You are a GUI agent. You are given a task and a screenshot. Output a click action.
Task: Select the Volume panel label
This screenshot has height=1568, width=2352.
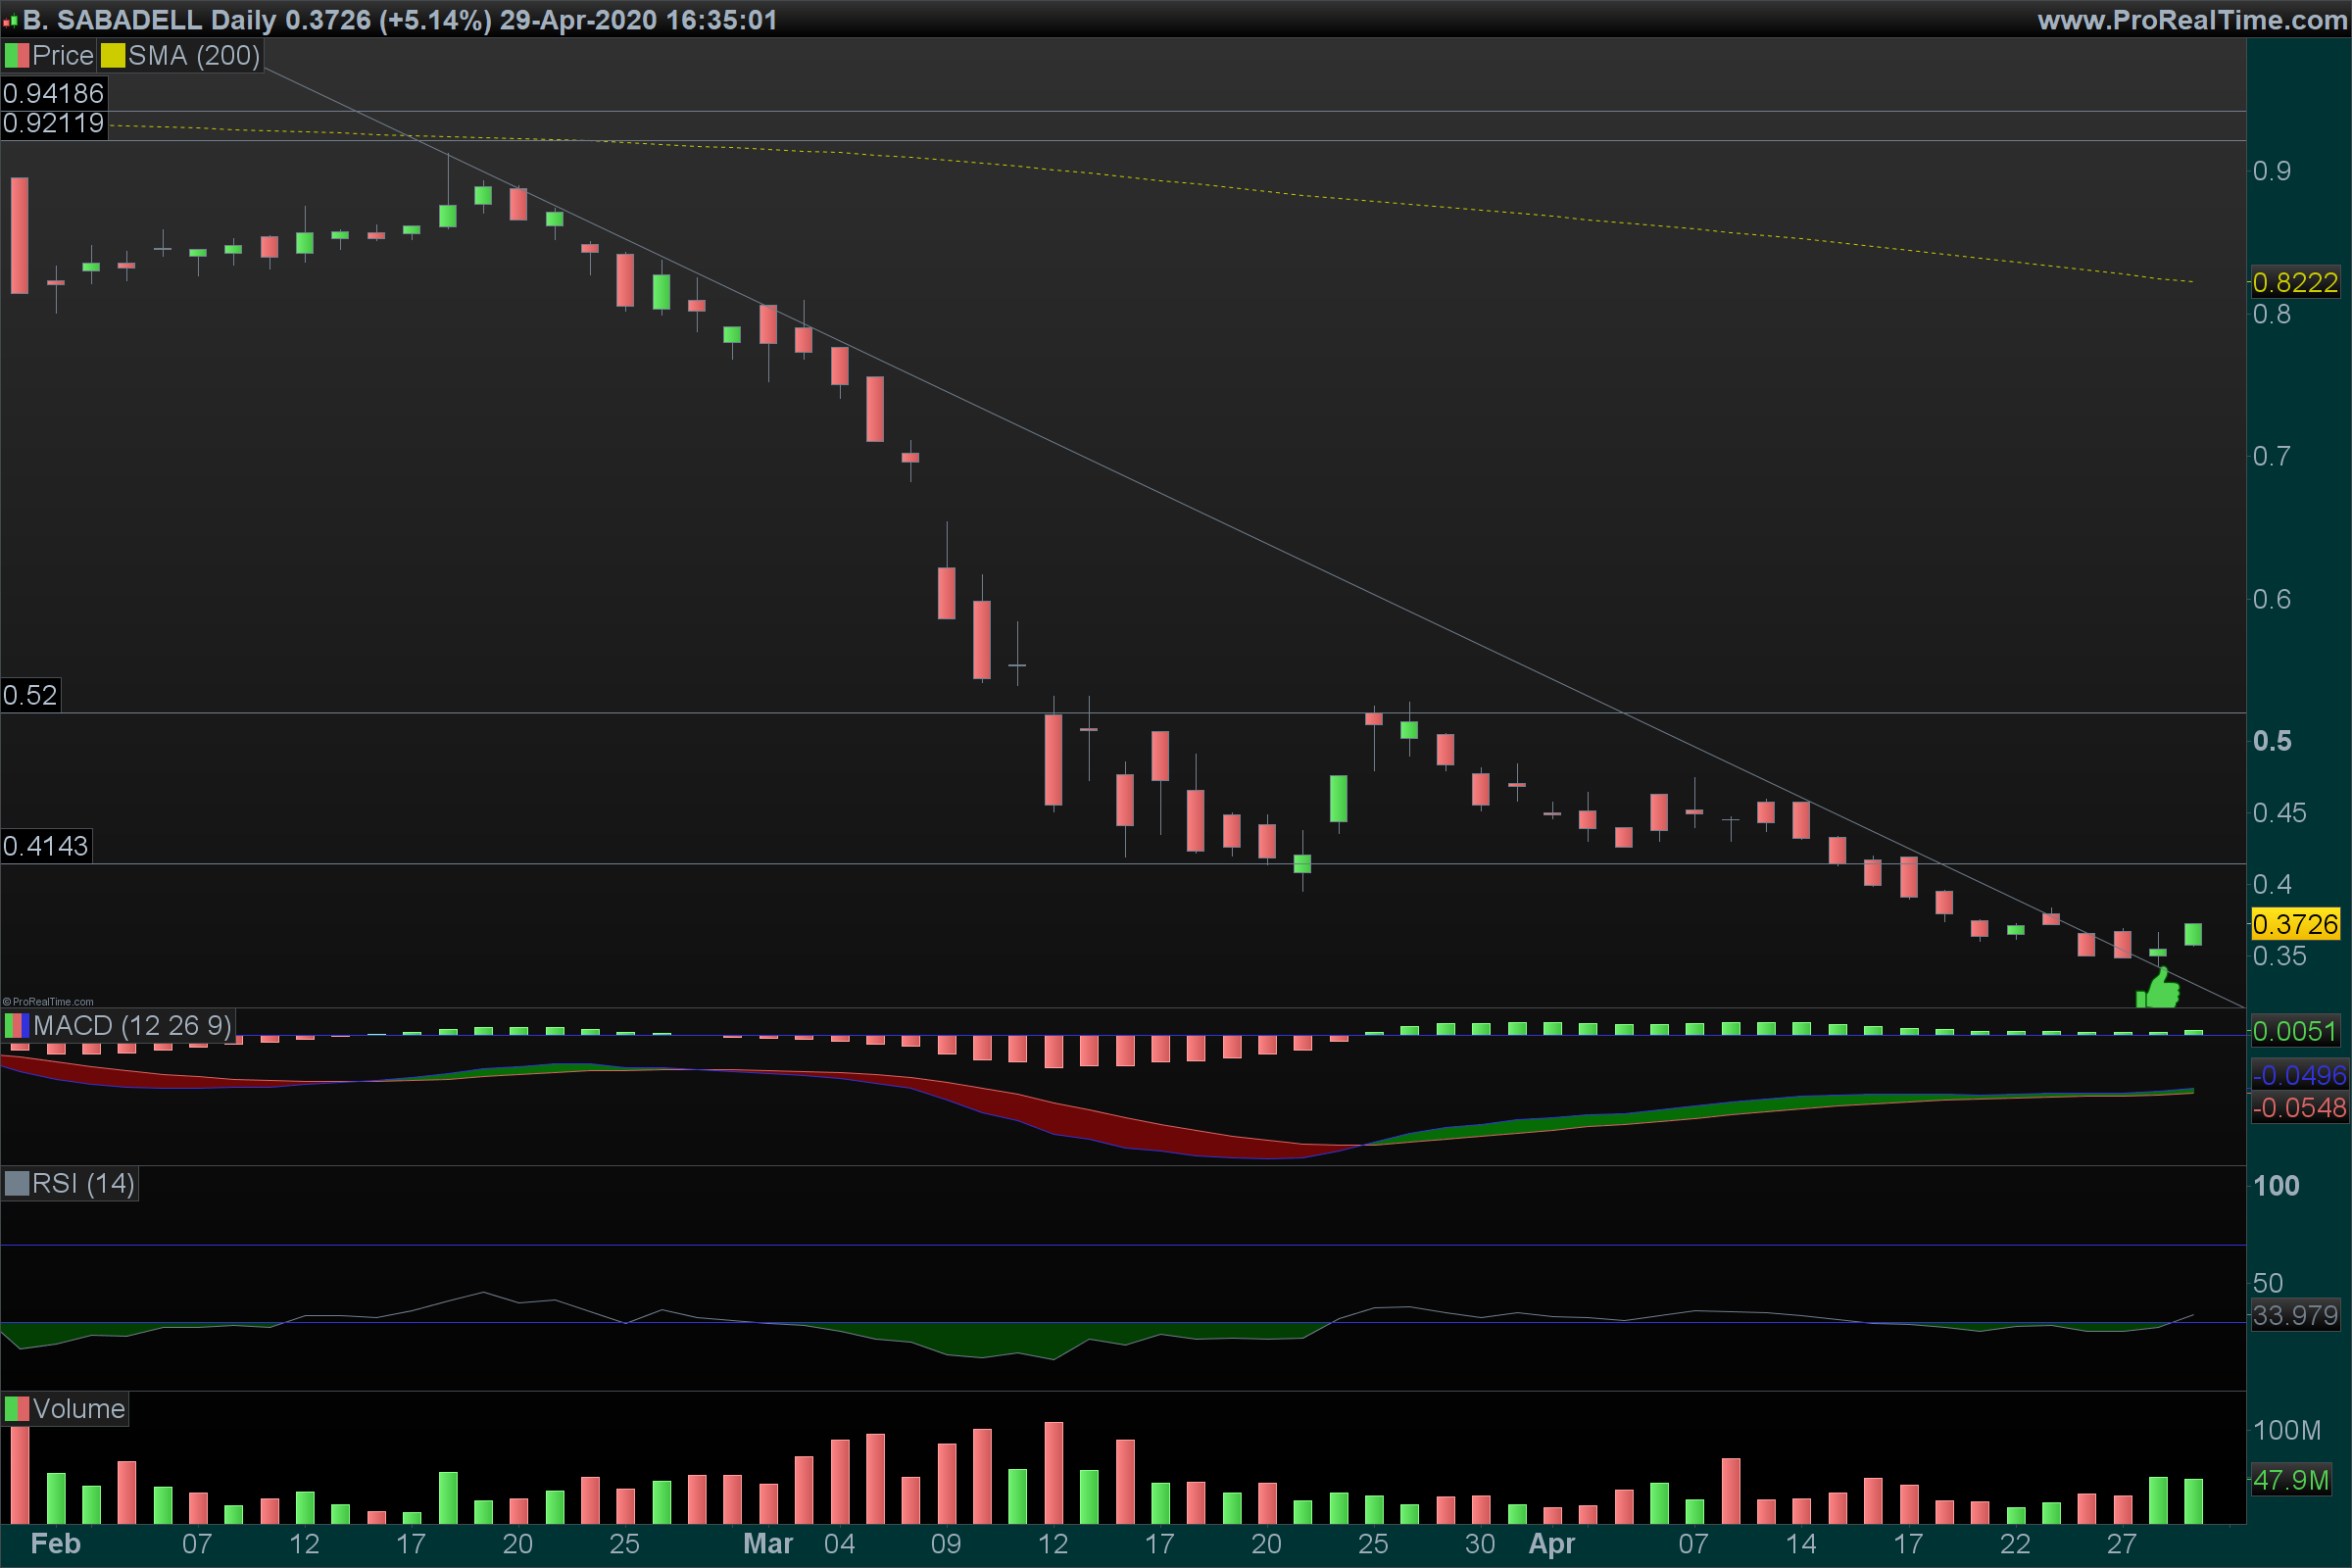coord(78,1409)
